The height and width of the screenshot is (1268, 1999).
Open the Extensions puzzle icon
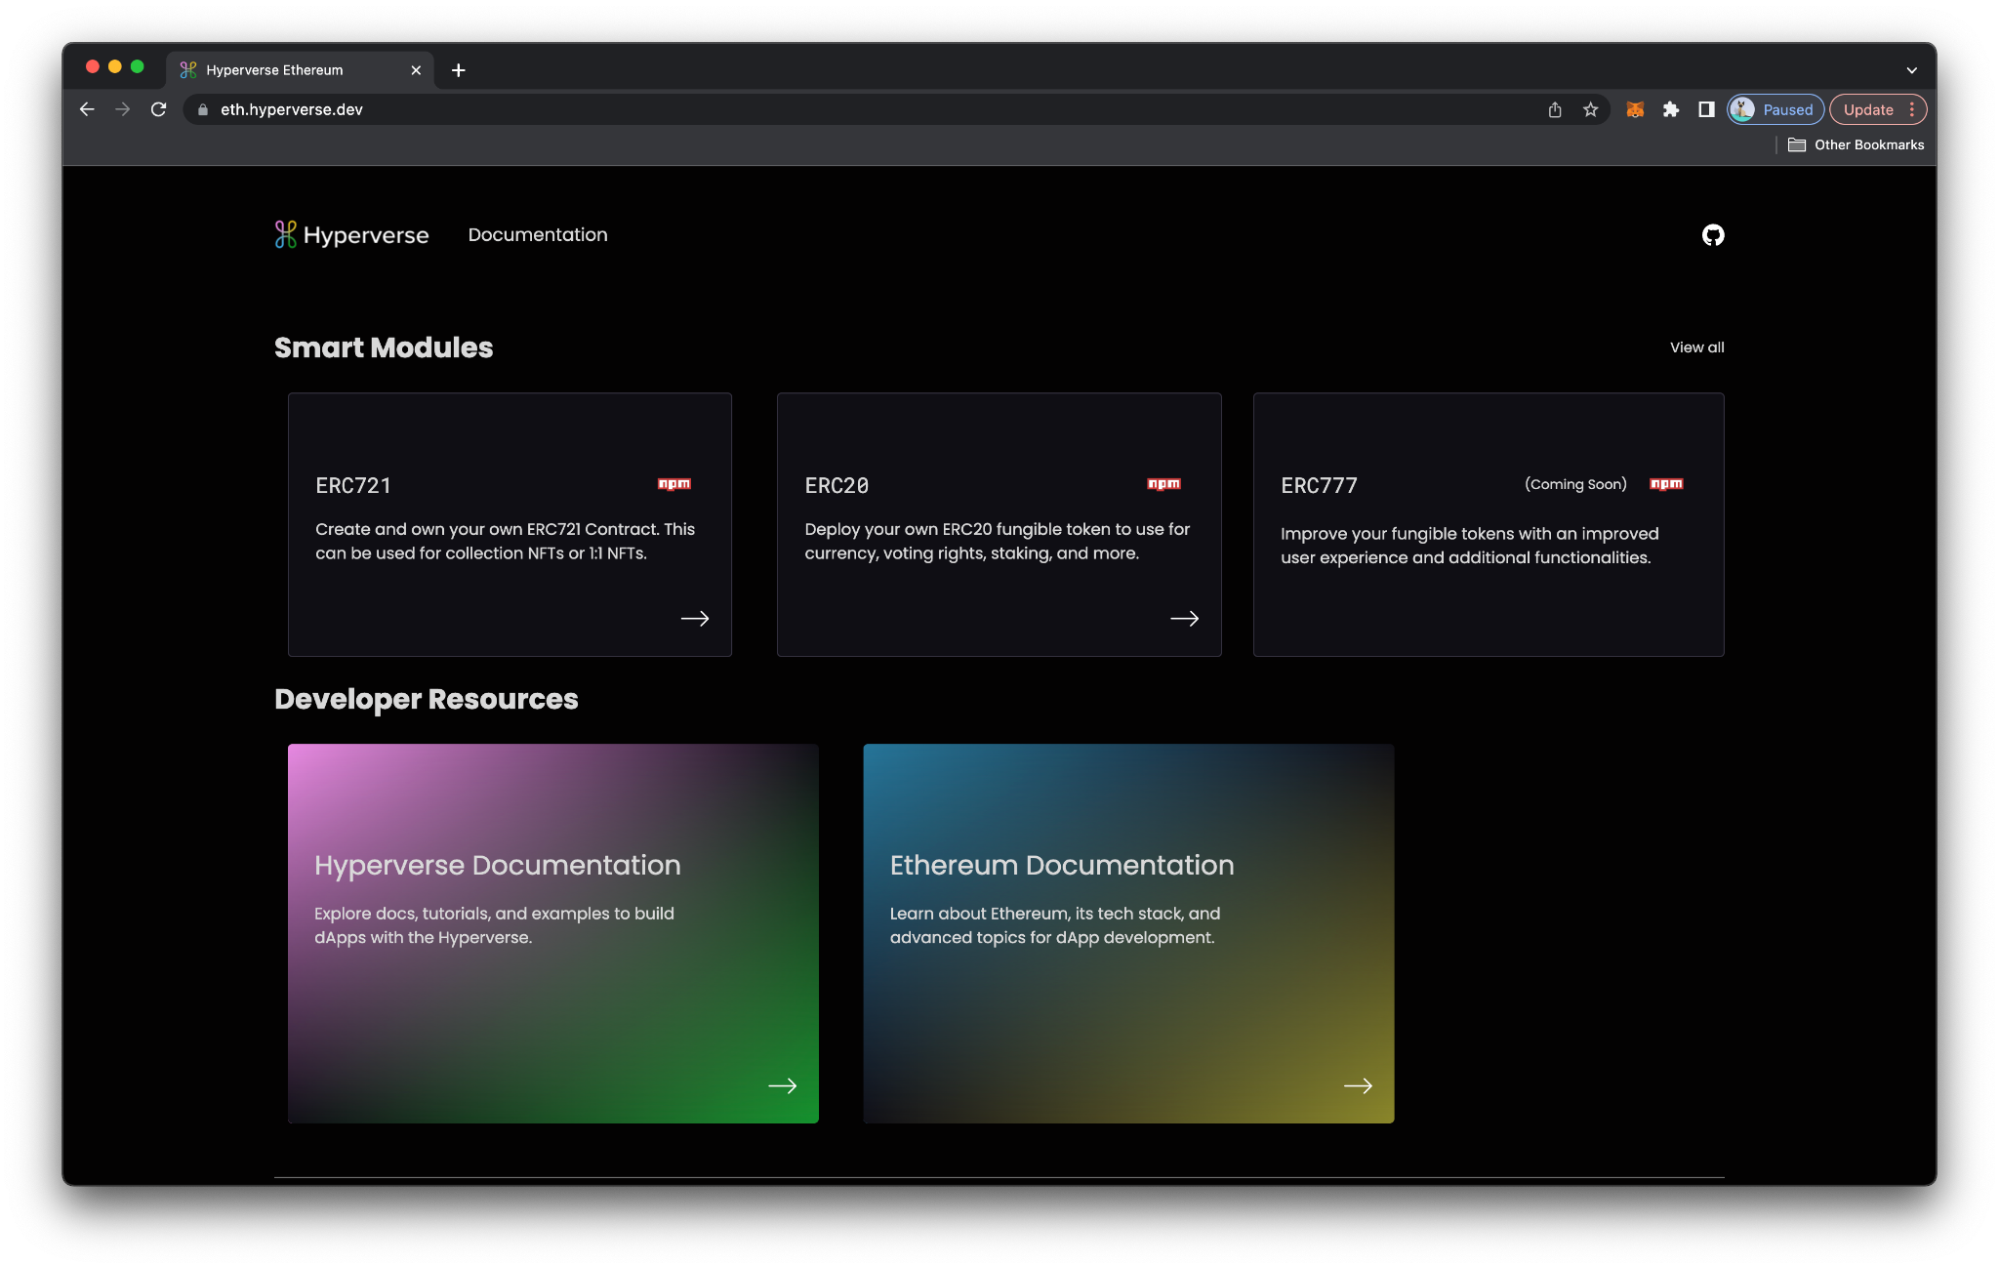point(1670,110)
